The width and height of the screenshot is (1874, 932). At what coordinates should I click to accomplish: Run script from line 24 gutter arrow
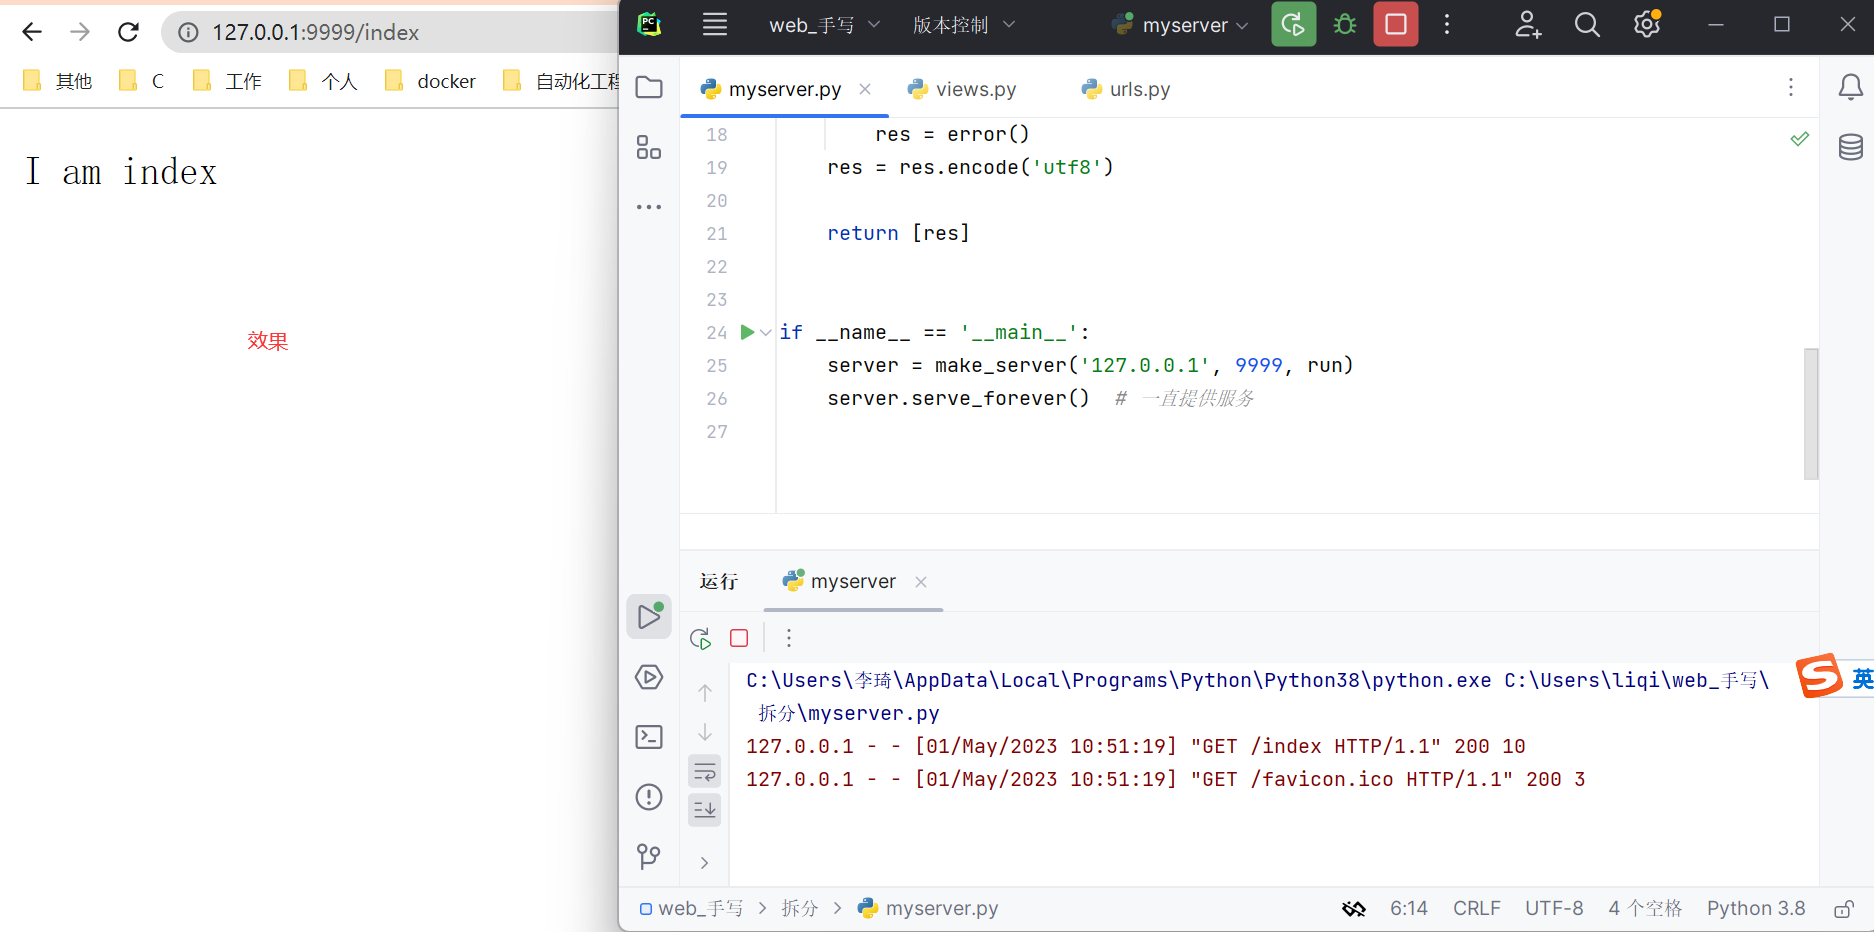click(x=747, y=332)
